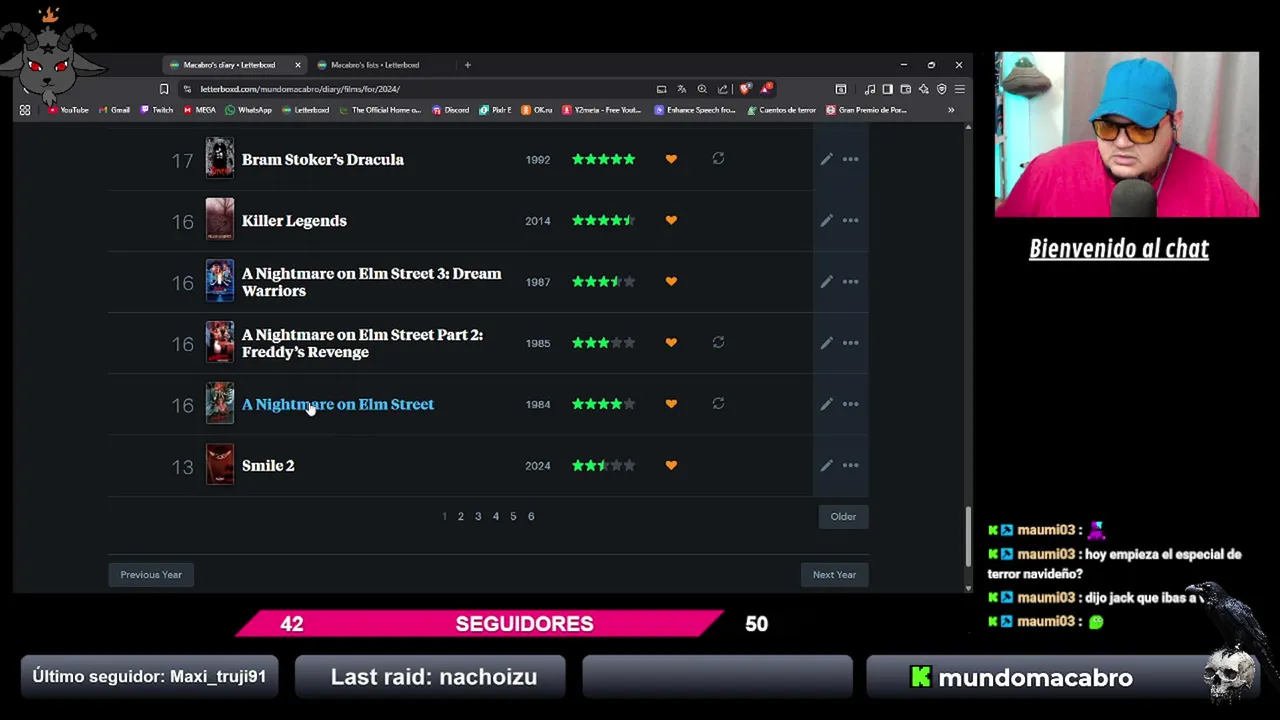Open more options for Dream Warriors row
This screenshot has width=1280, height=720.
click(x=850, y=282)
